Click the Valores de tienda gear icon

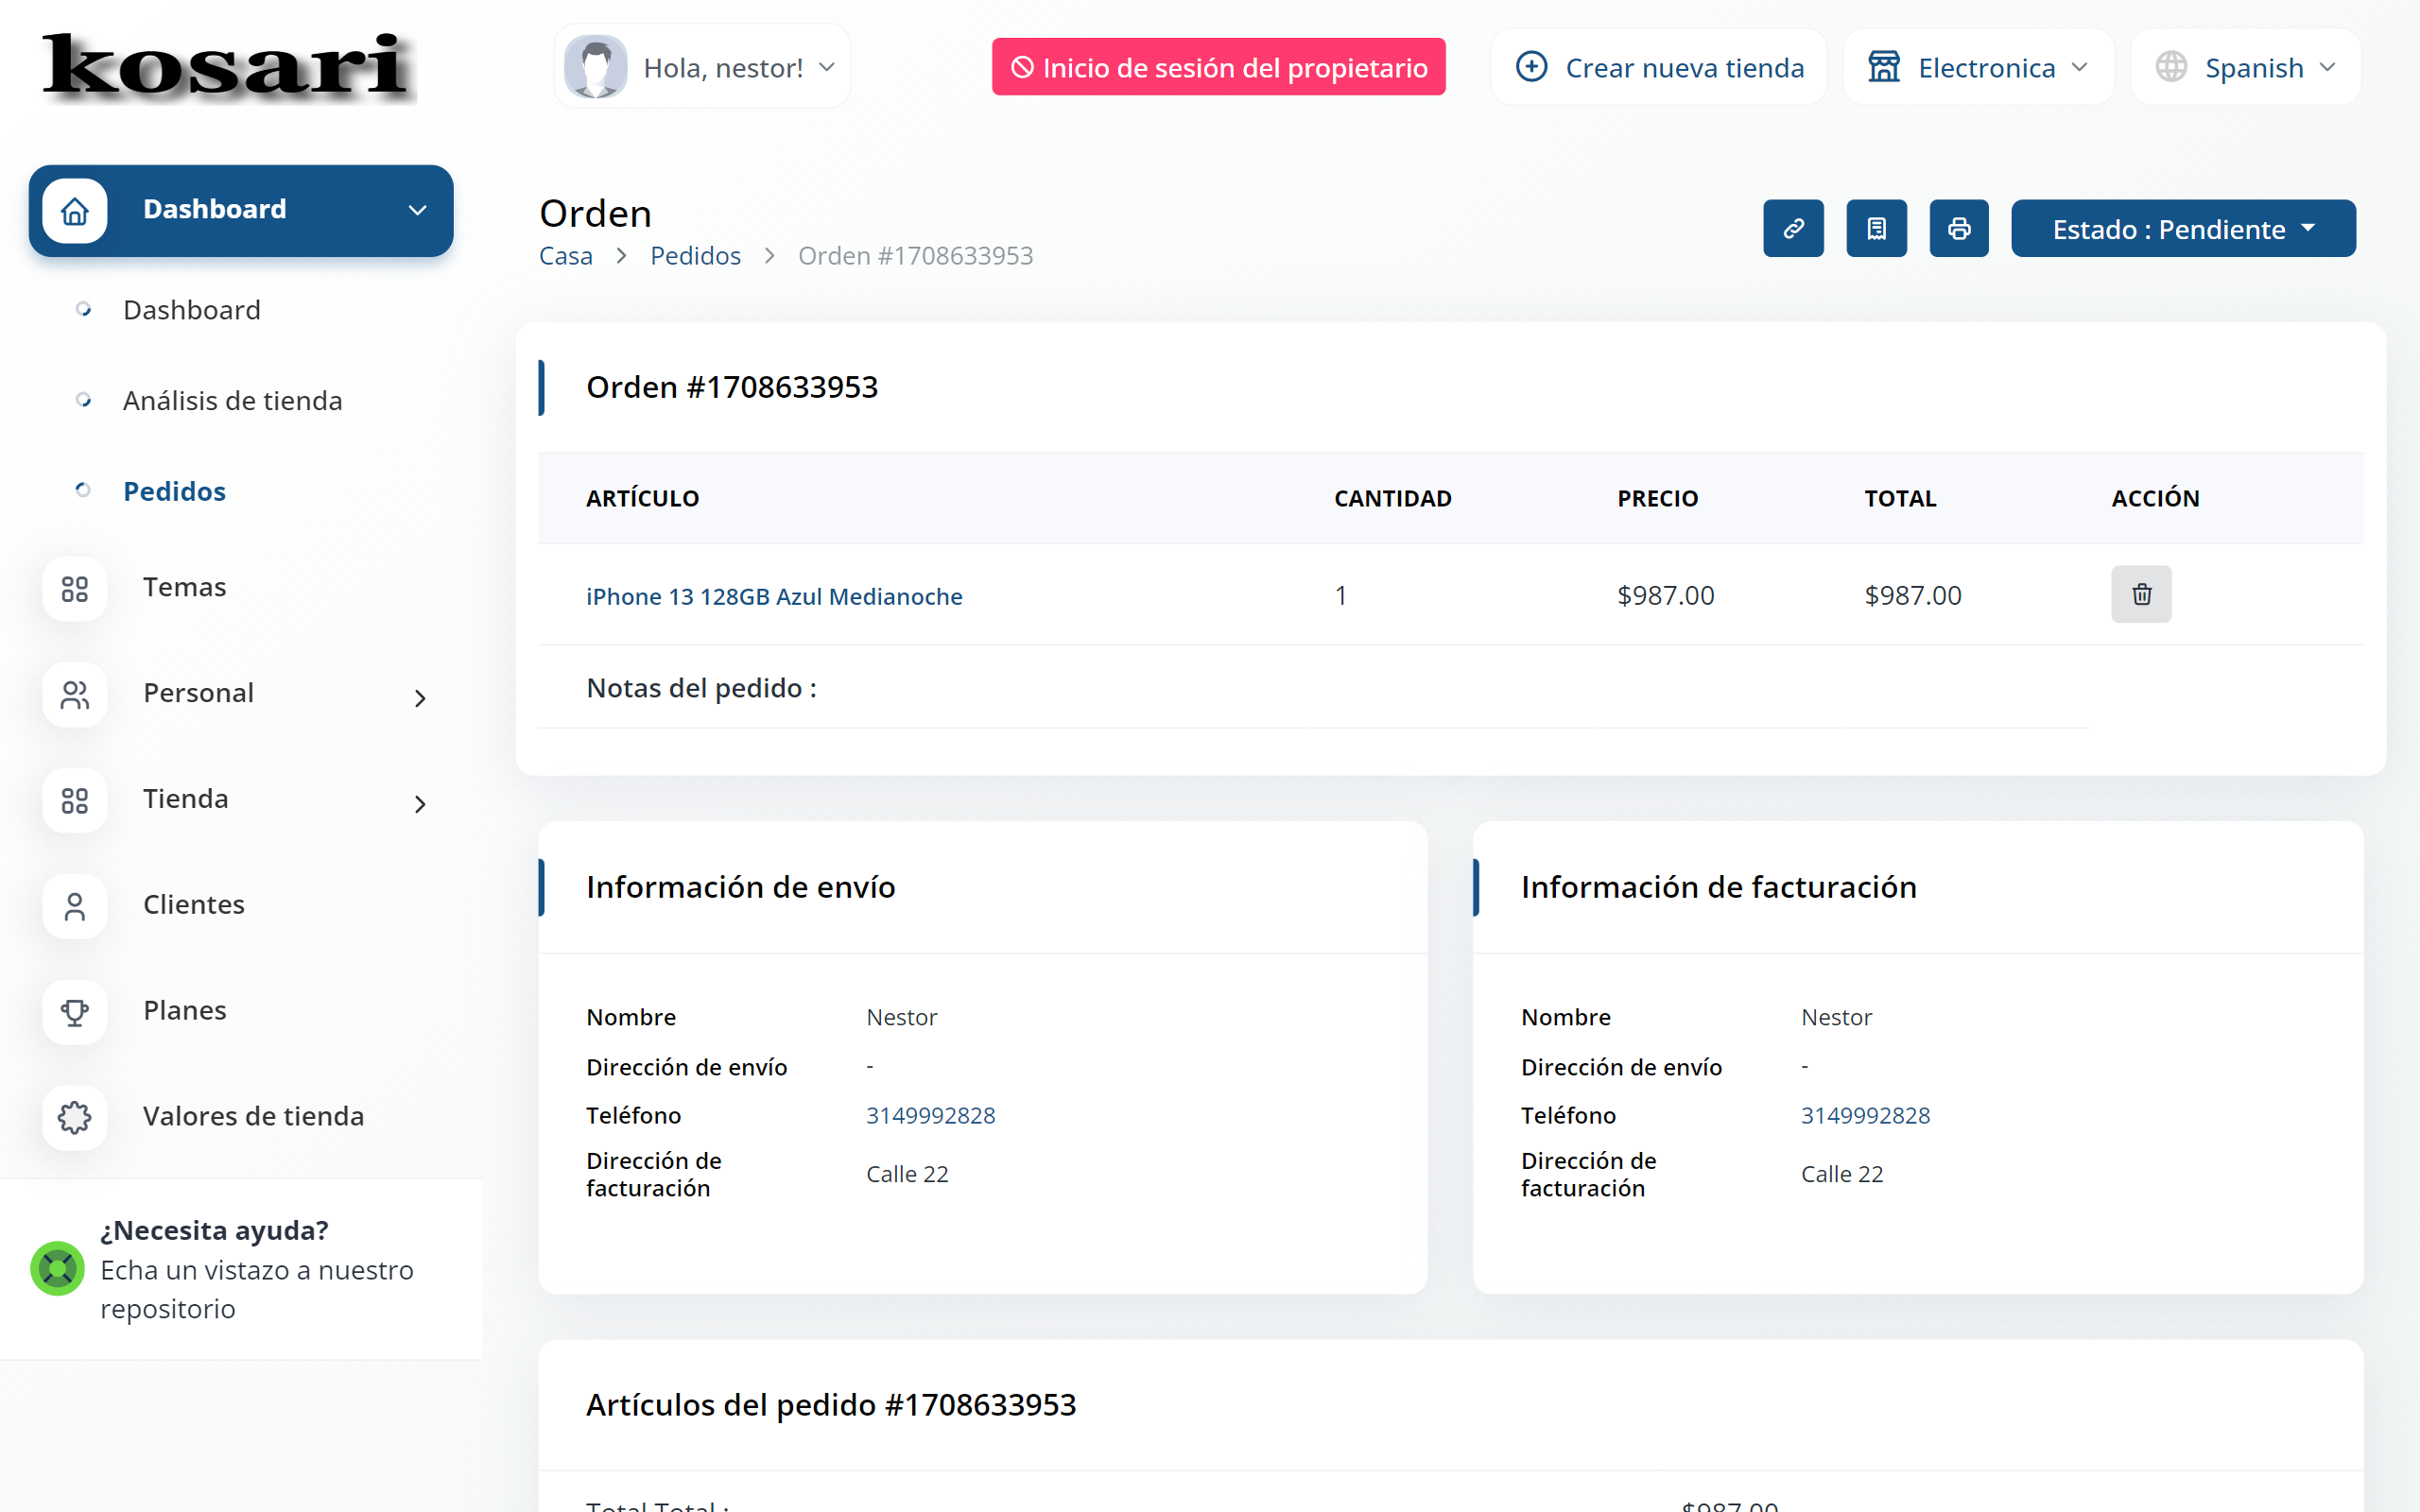coord(75,1116)
